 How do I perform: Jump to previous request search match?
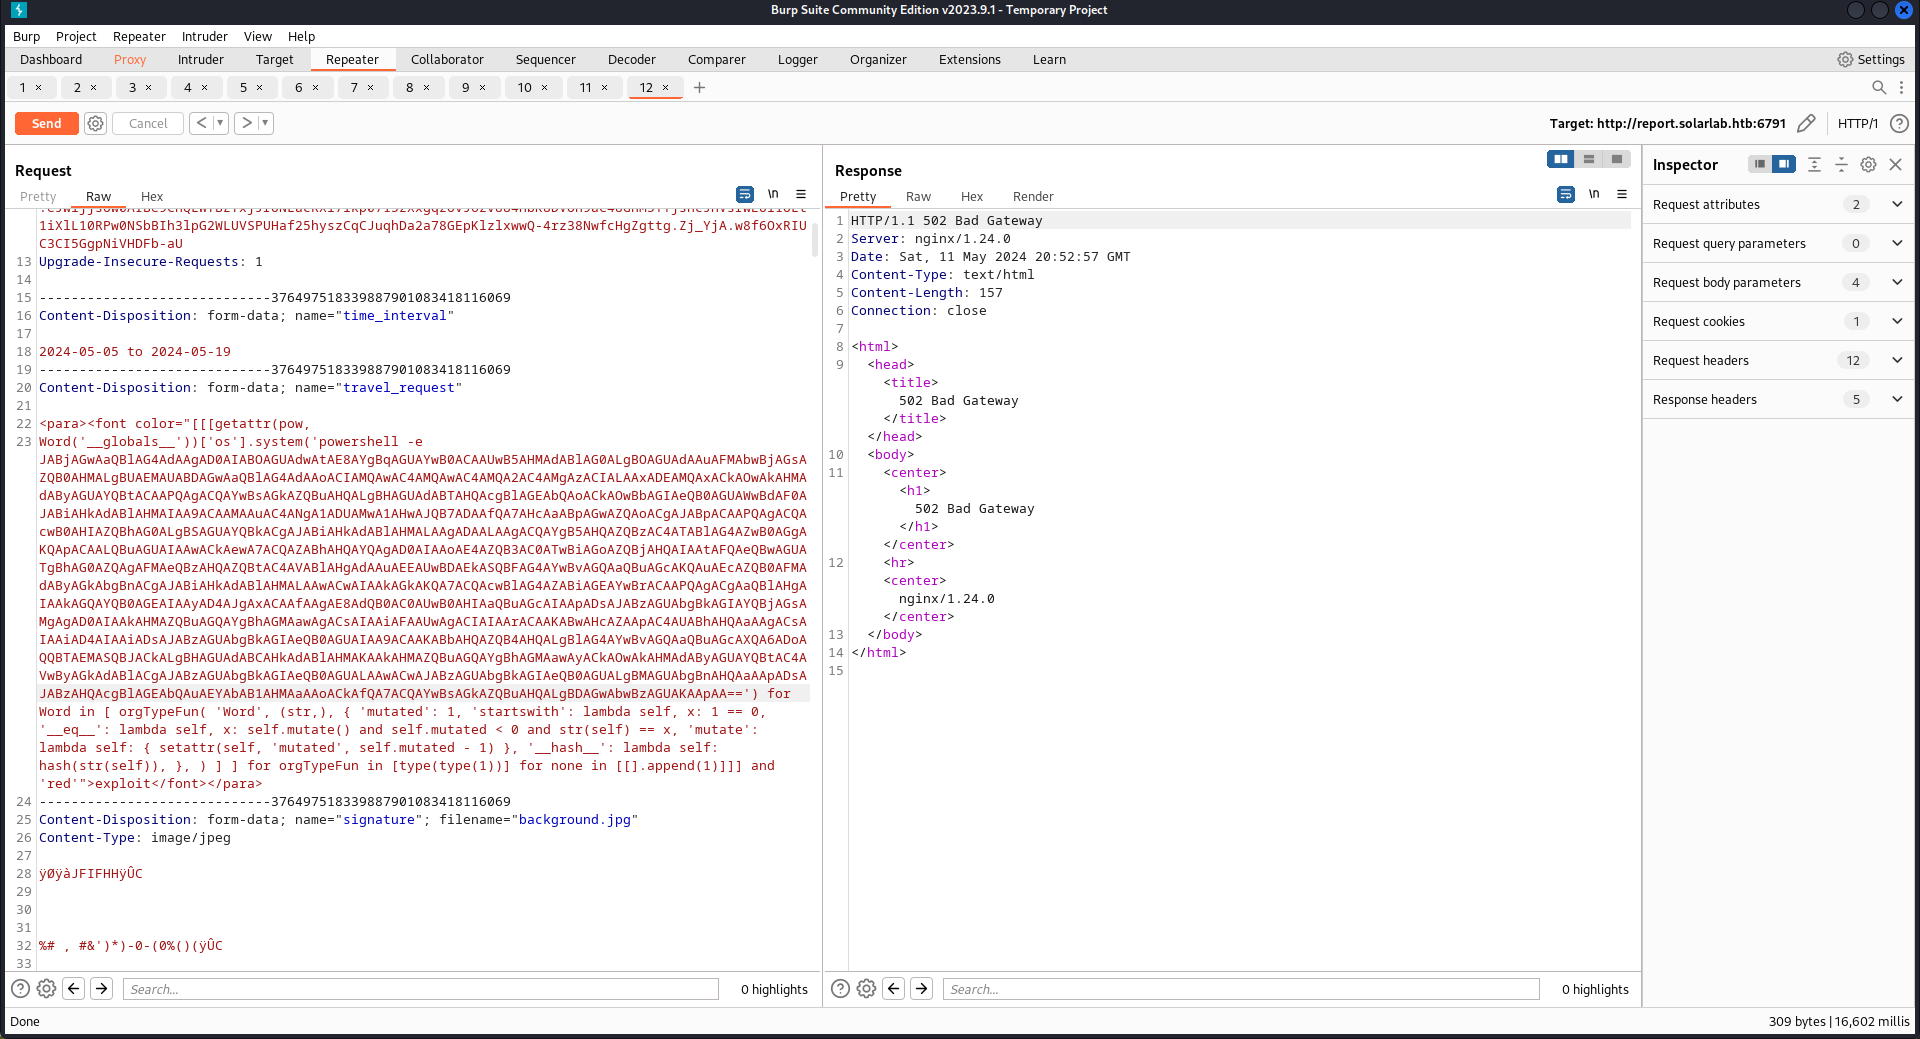[74, 989]
